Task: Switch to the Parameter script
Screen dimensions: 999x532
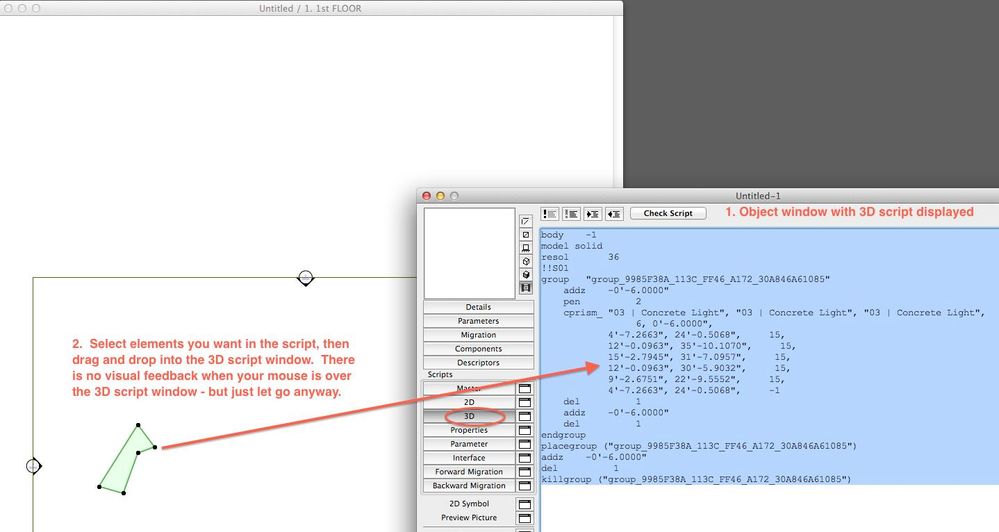Action: pos(469,444)
